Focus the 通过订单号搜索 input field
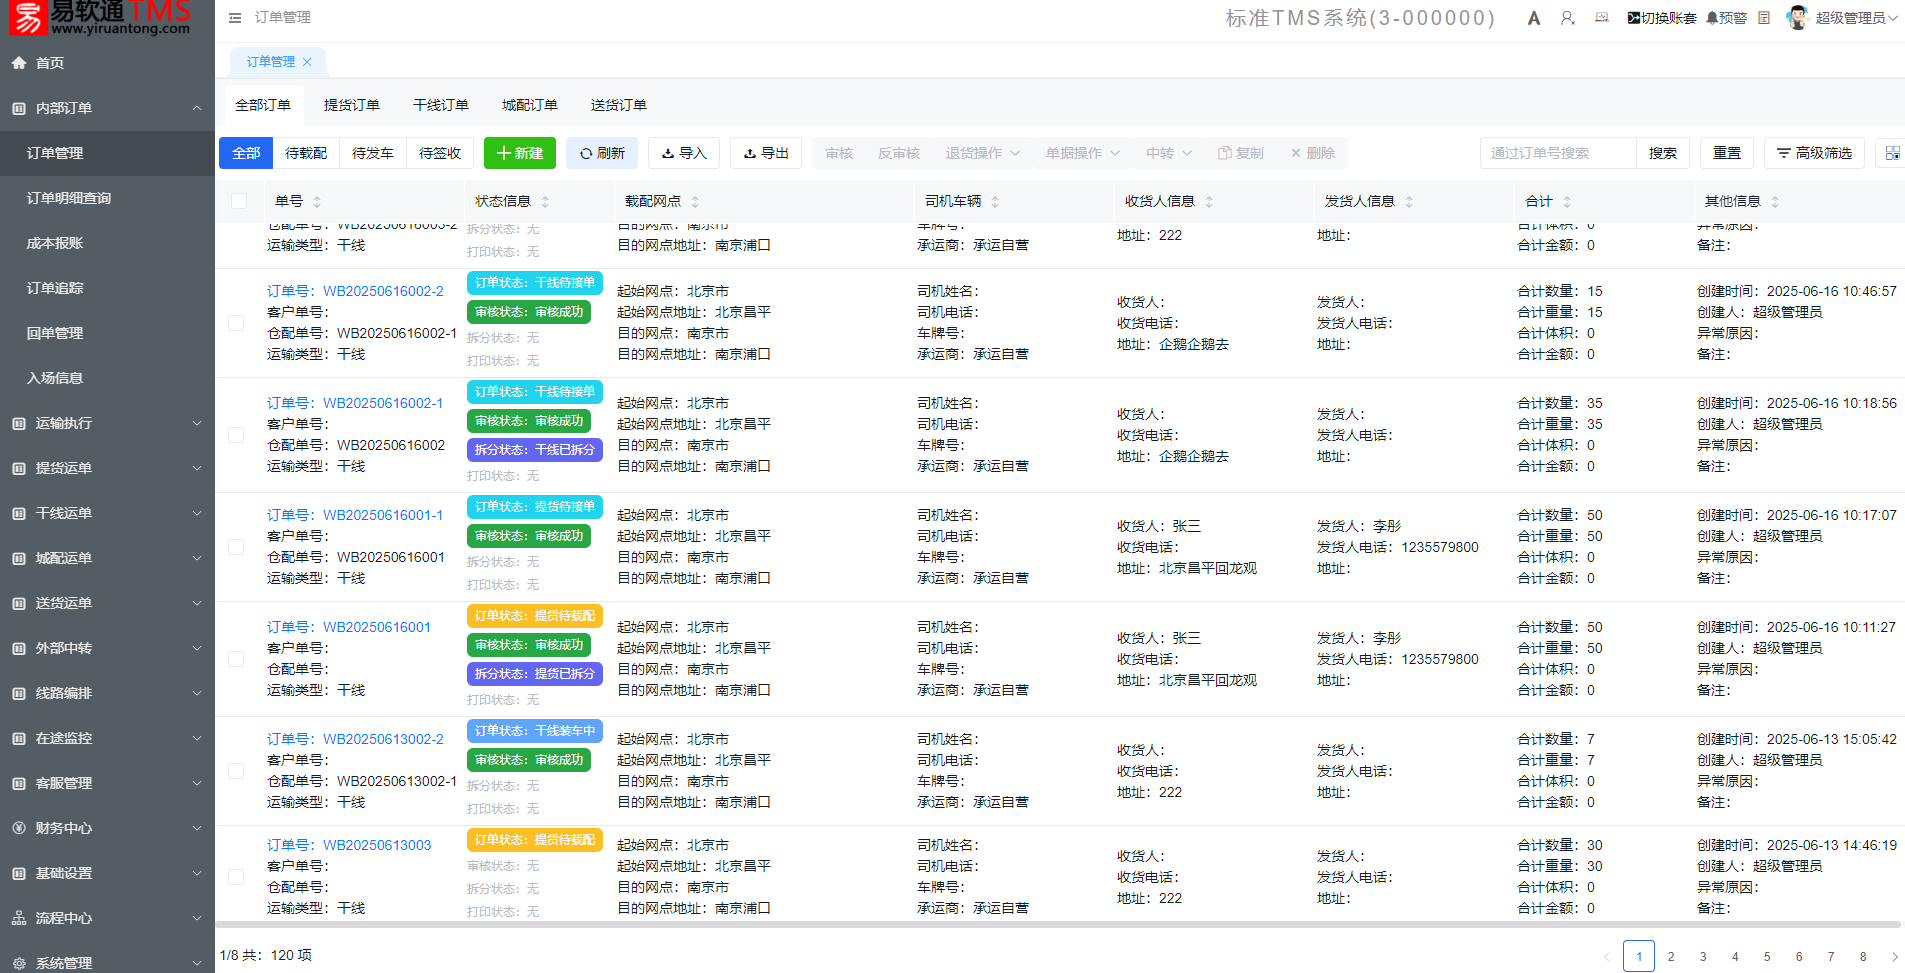The height and width of the screenshot is (973, 1905). 1558,153
